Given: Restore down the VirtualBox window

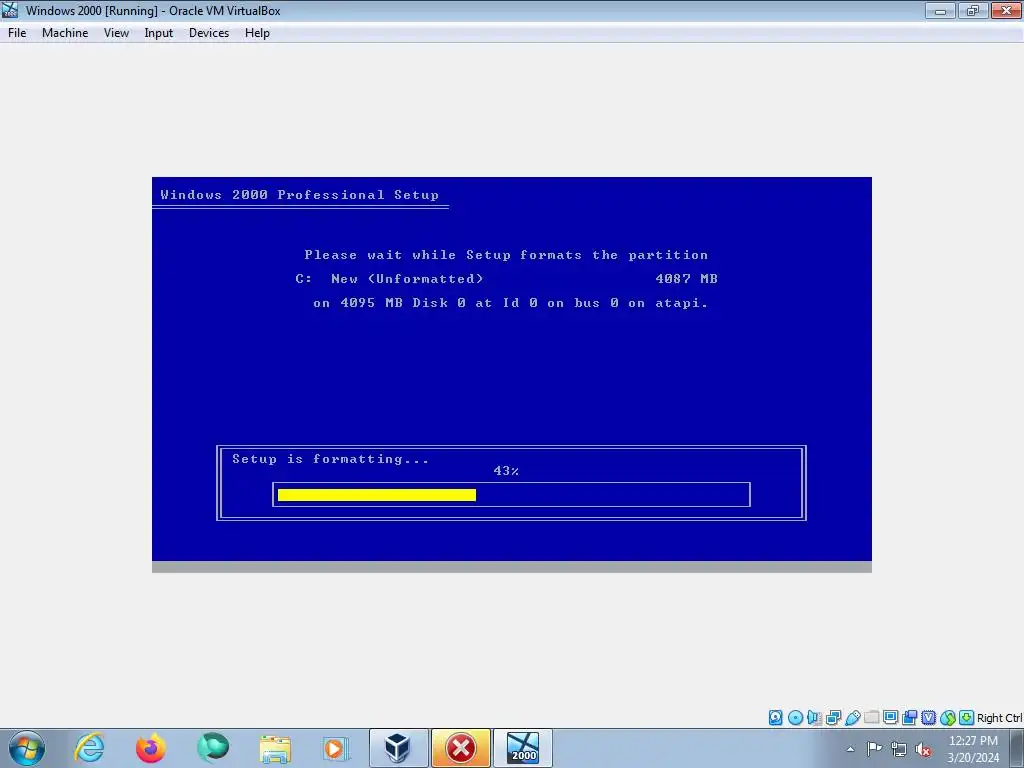Looking at the screenshot, I should 973,10.
